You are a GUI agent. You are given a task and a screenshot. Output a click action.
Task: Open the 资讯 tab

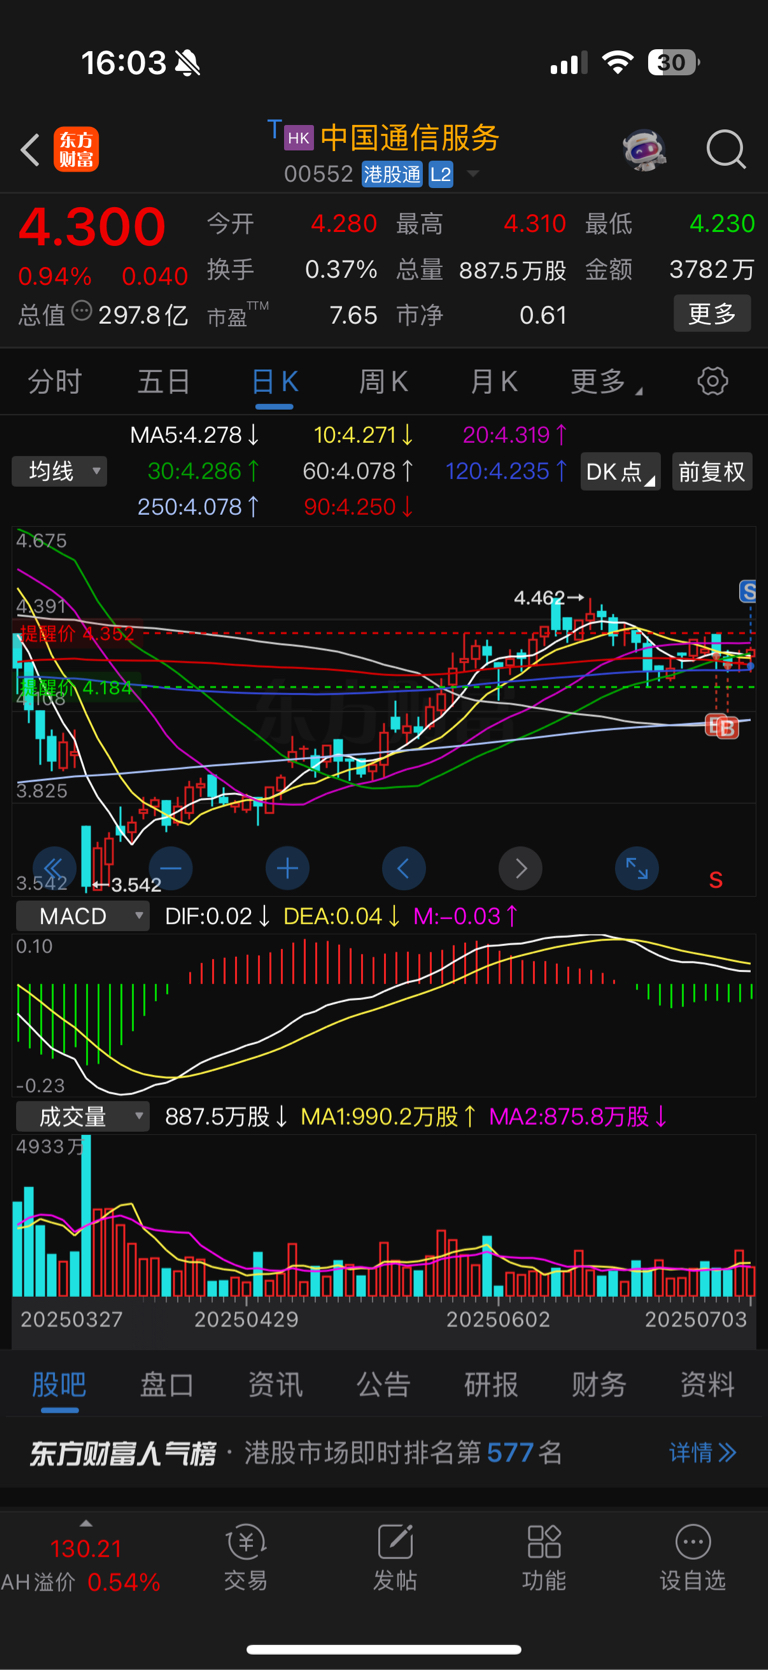coord(275,1384)
